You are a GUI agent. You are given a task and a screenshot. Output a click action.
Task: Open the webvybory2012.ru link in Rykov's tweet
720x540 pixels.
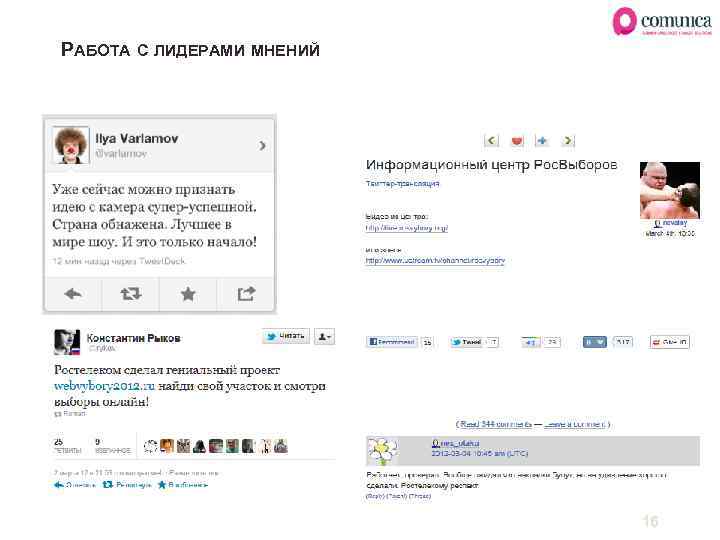[x=105, y=386]
